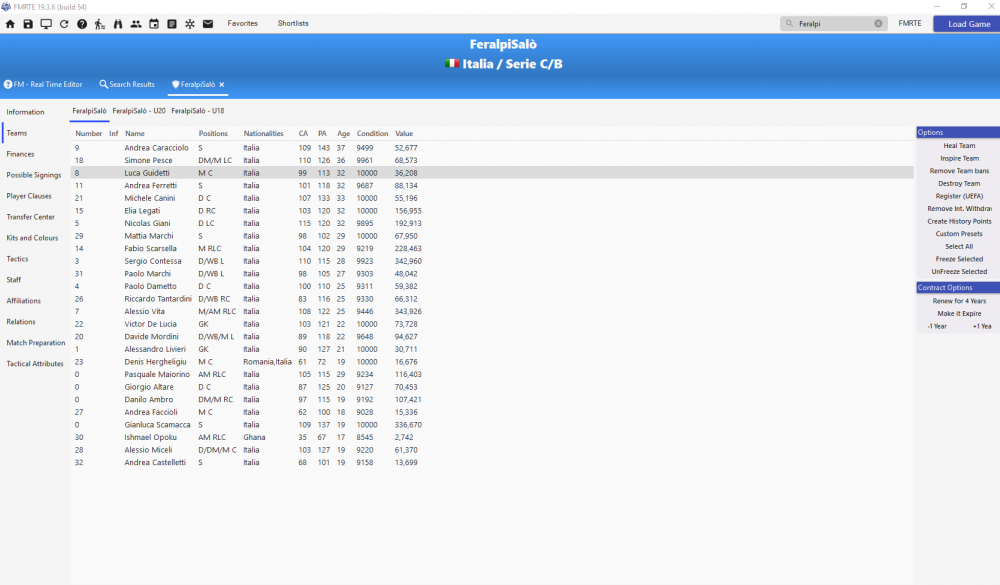Viewport: 1000px width, 585px height.
Task: Click the magnifier icon in search box
Action: click(x=790, y=24)
